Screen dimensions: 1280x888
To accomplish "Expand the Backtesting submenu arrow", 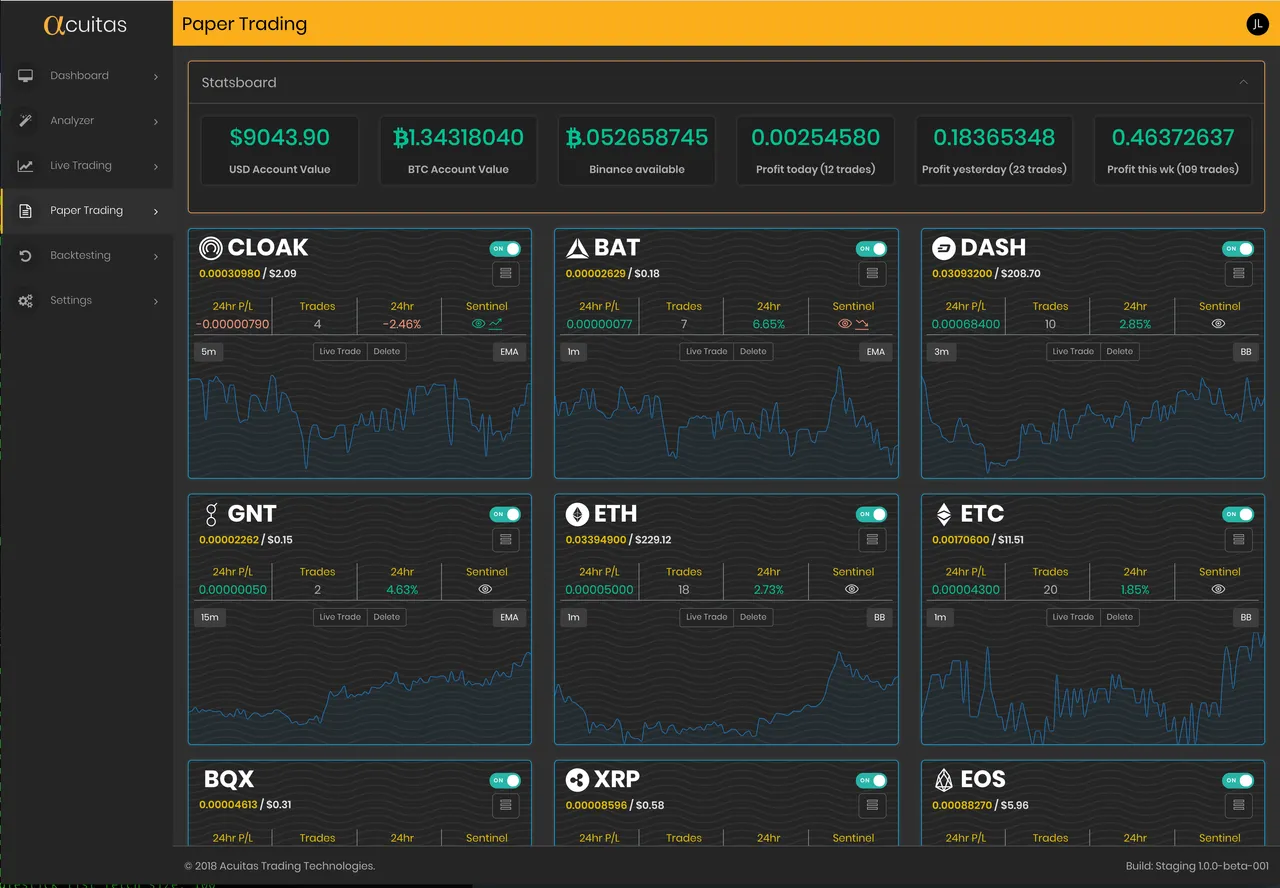I will coord(156,256).
